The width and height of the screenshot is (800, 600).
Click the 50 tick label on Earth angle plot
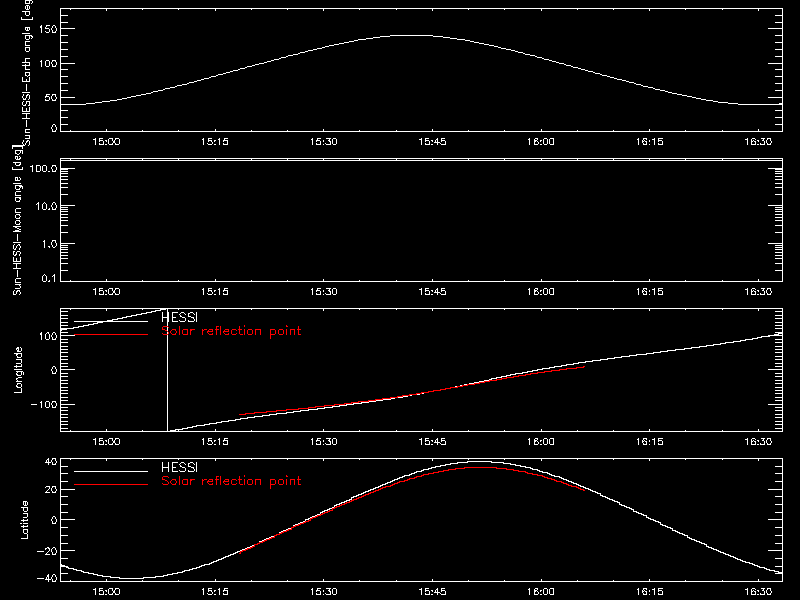(x=51, y=97)
